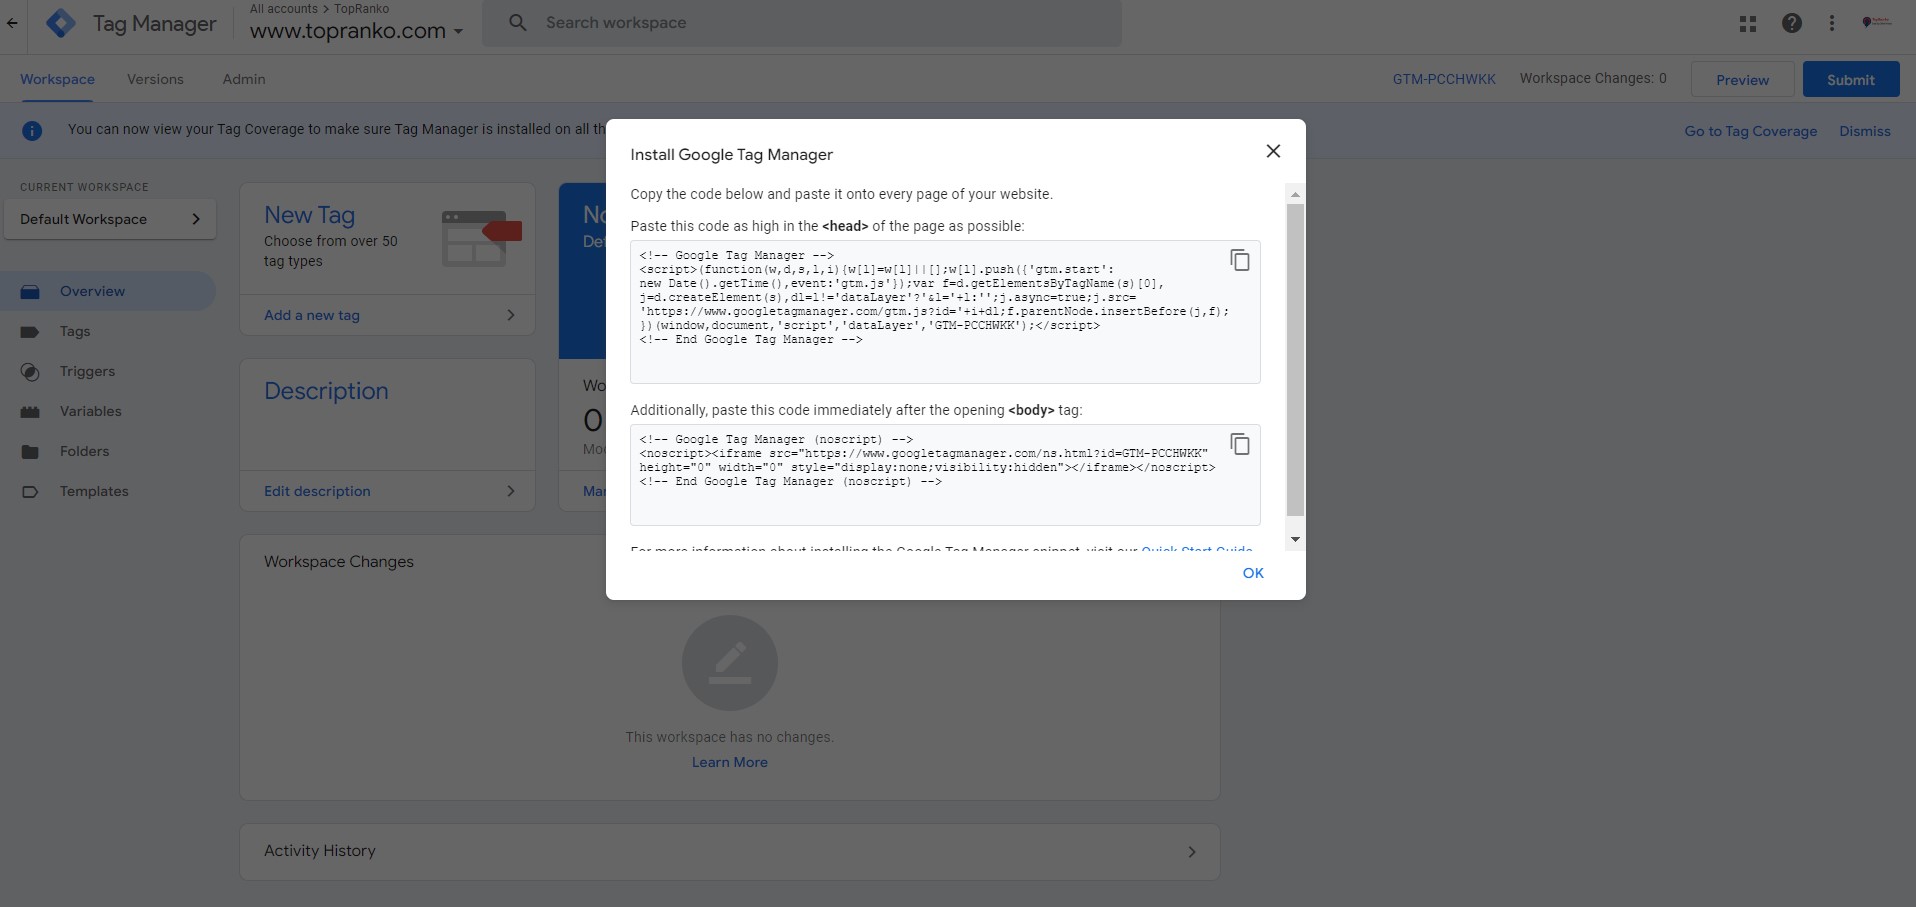Click the Tags label icon in sidebar

pyautogui.click(x=30, y=332)
